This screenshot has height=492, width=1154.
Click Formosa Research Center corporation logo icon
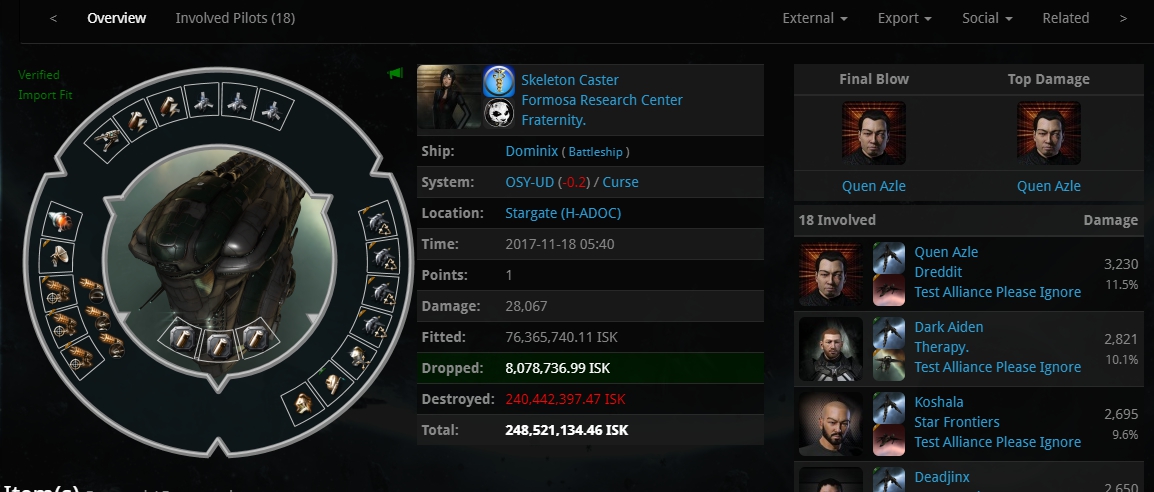point(498,81)
